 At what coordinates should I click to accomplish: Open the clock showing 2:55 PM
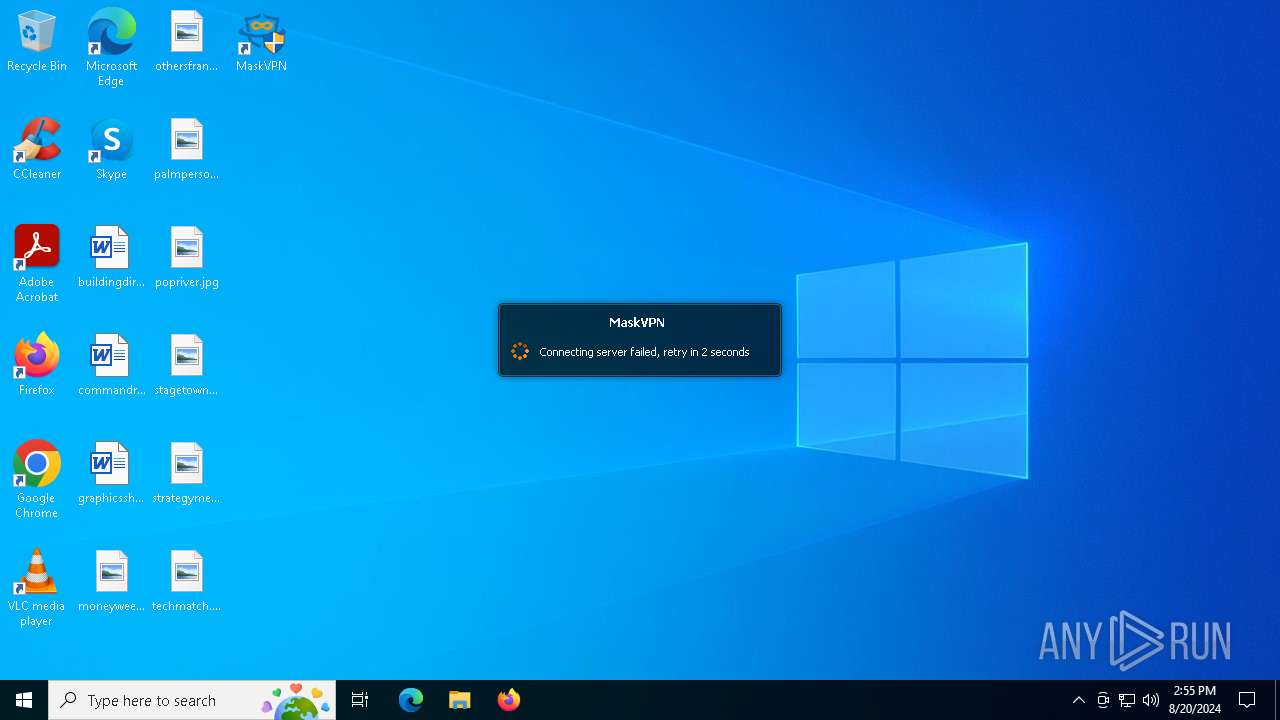1195,700
